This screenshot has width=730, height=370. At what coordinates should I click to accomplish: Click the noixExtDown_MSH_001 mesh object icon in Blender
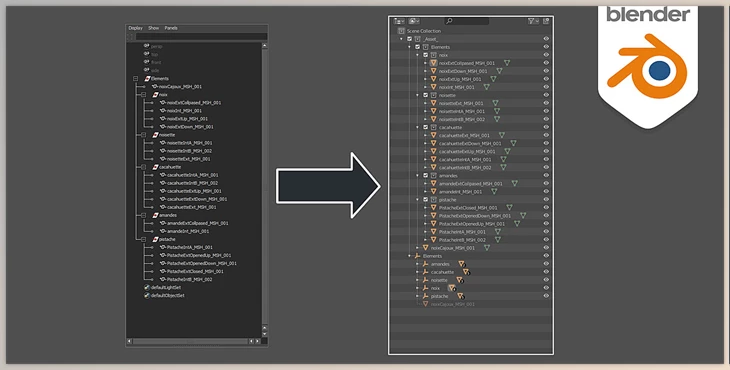(433, 71)
